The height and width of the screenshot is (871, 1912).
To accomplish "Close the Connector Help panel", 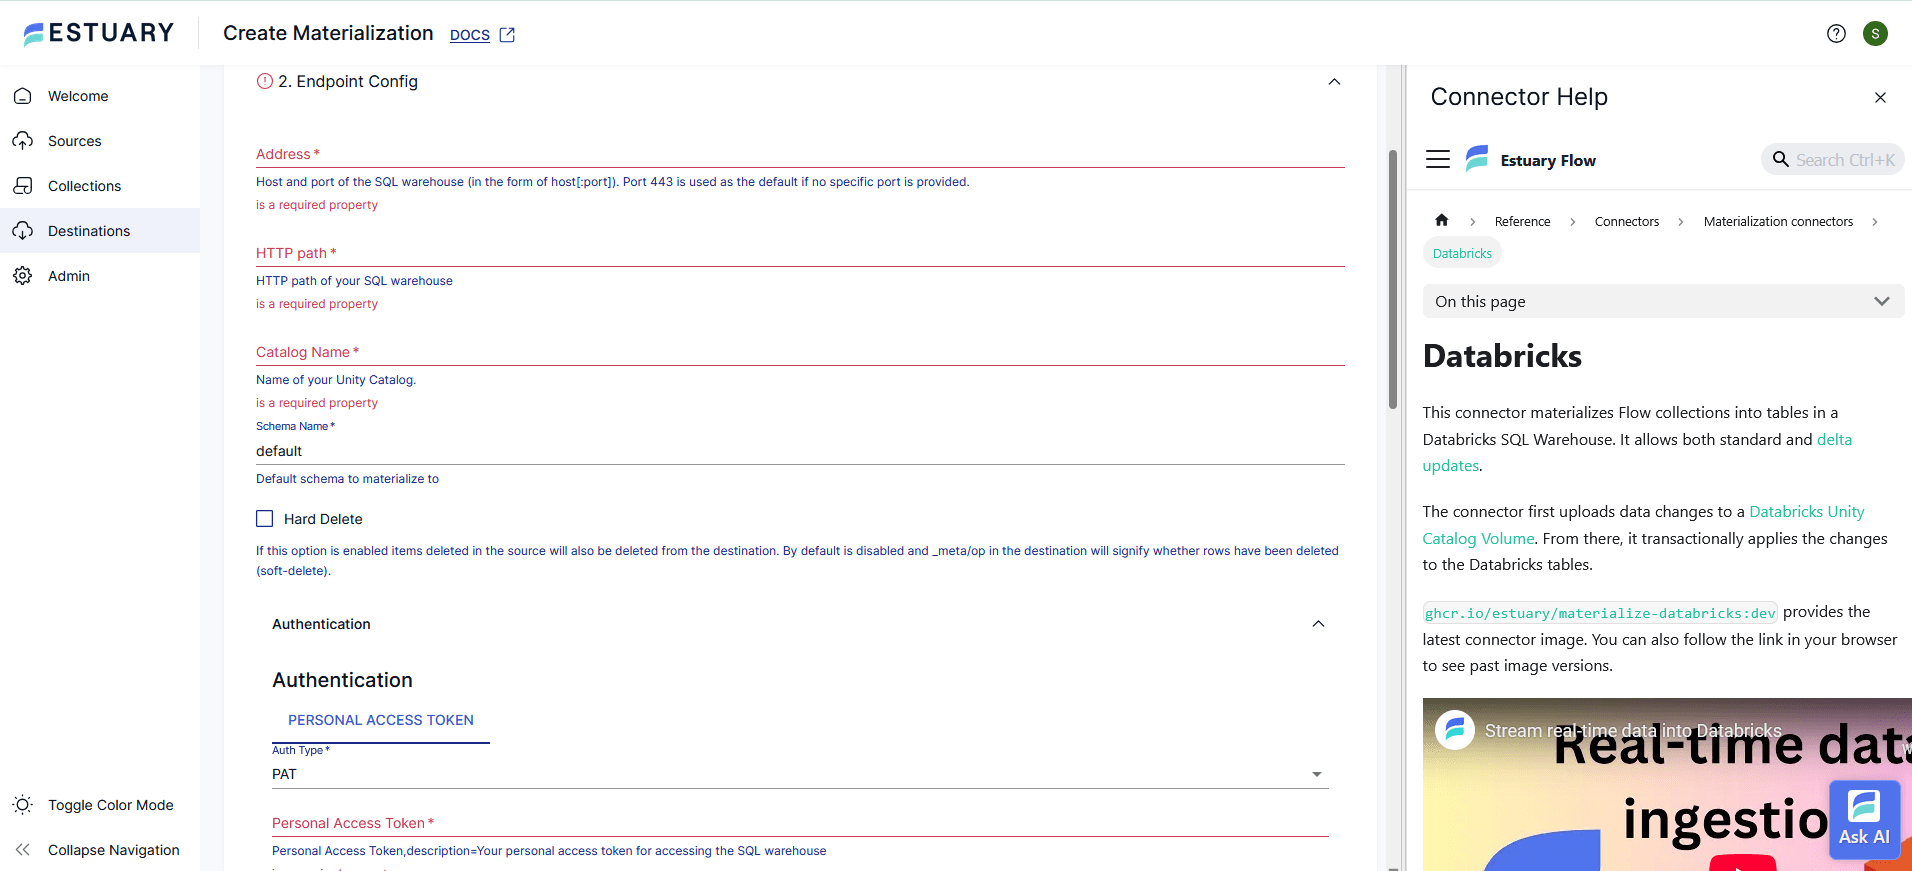I will click(x=1880, y=97).
